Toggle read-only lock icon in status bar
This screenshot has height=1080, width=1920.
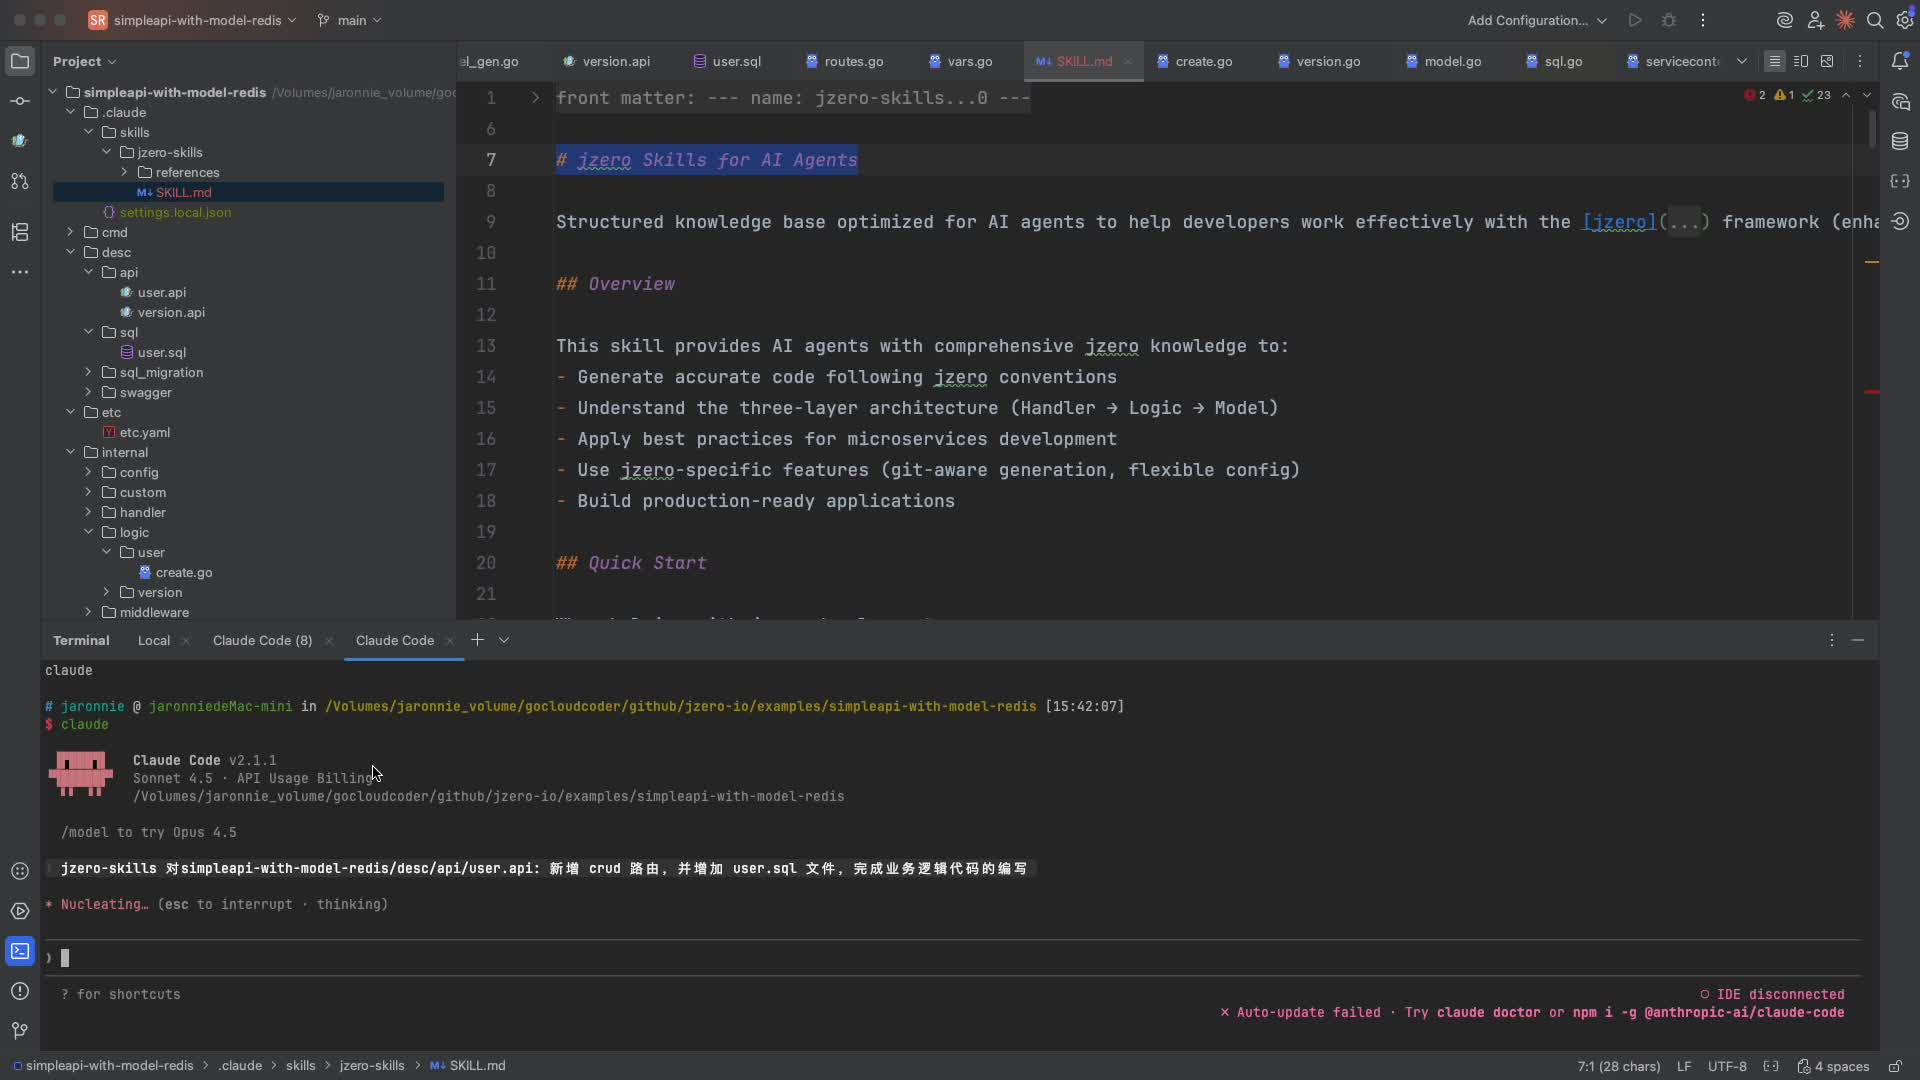[x=1895, y=1066]
